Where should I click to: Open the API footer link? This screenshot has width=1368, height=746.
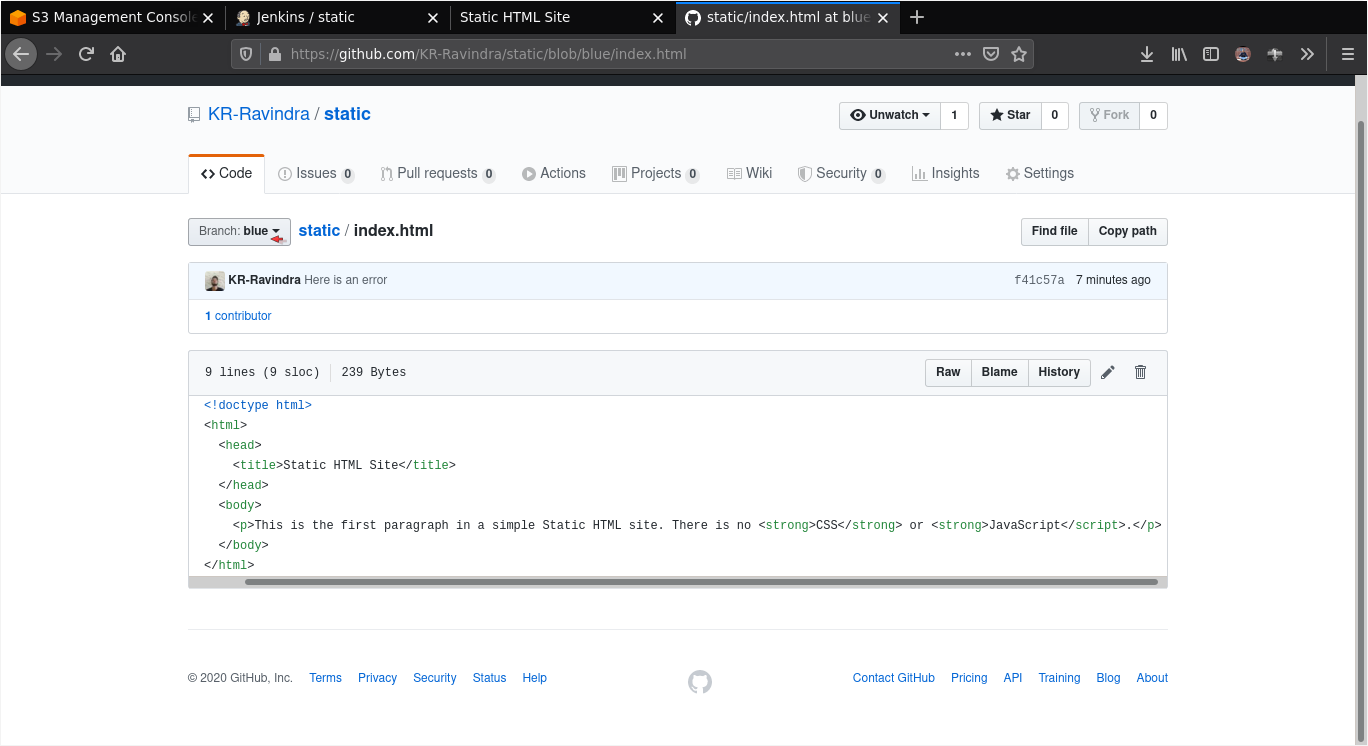point(1013,678)
